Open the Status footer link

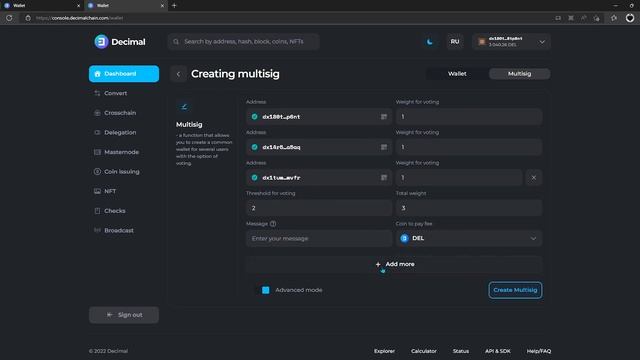[460, 351]
